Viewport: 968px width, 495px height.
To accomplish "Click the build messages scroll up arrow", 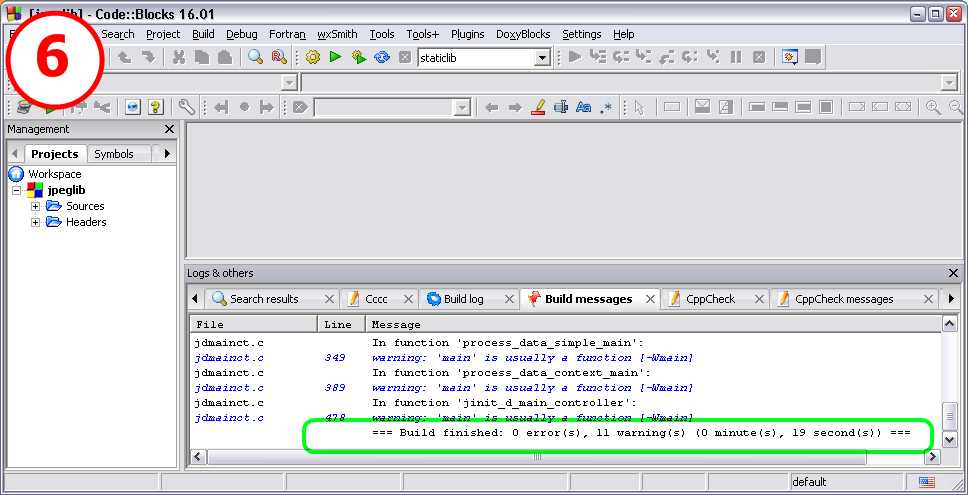I will (949, 324).
